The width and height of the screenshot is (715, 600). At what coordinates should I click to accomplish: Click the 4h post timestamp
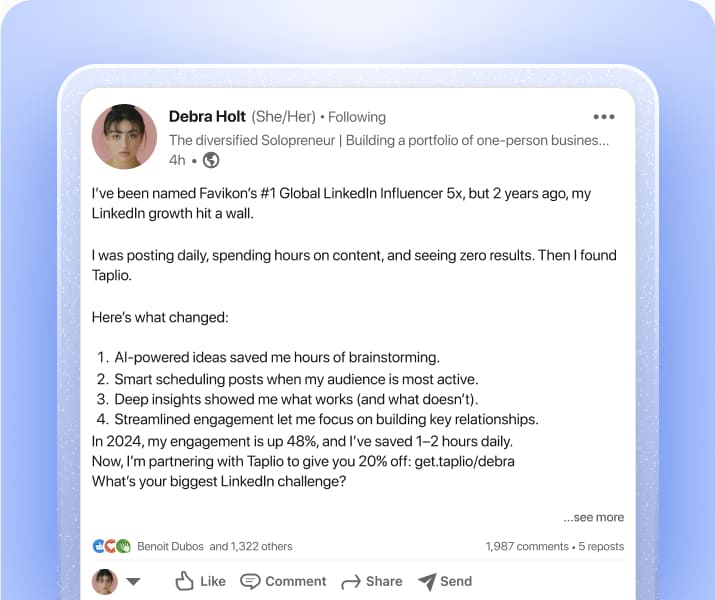click(x=177, y=160)
